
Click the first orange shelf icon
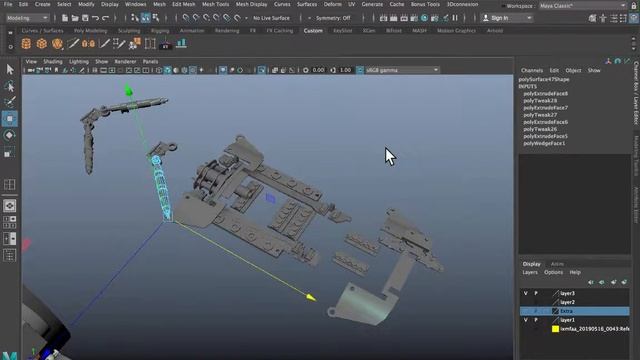click(26, 44)
